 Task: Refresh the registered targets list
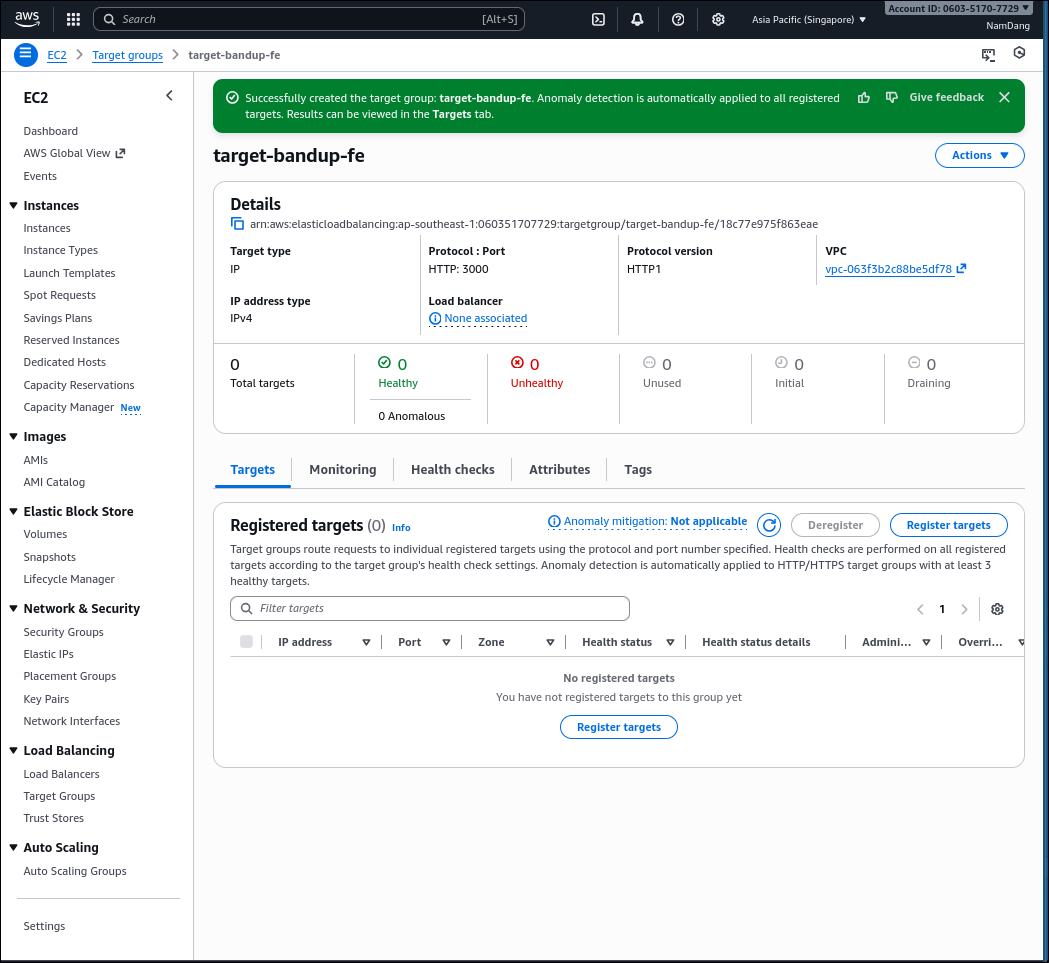coord(768,525)
